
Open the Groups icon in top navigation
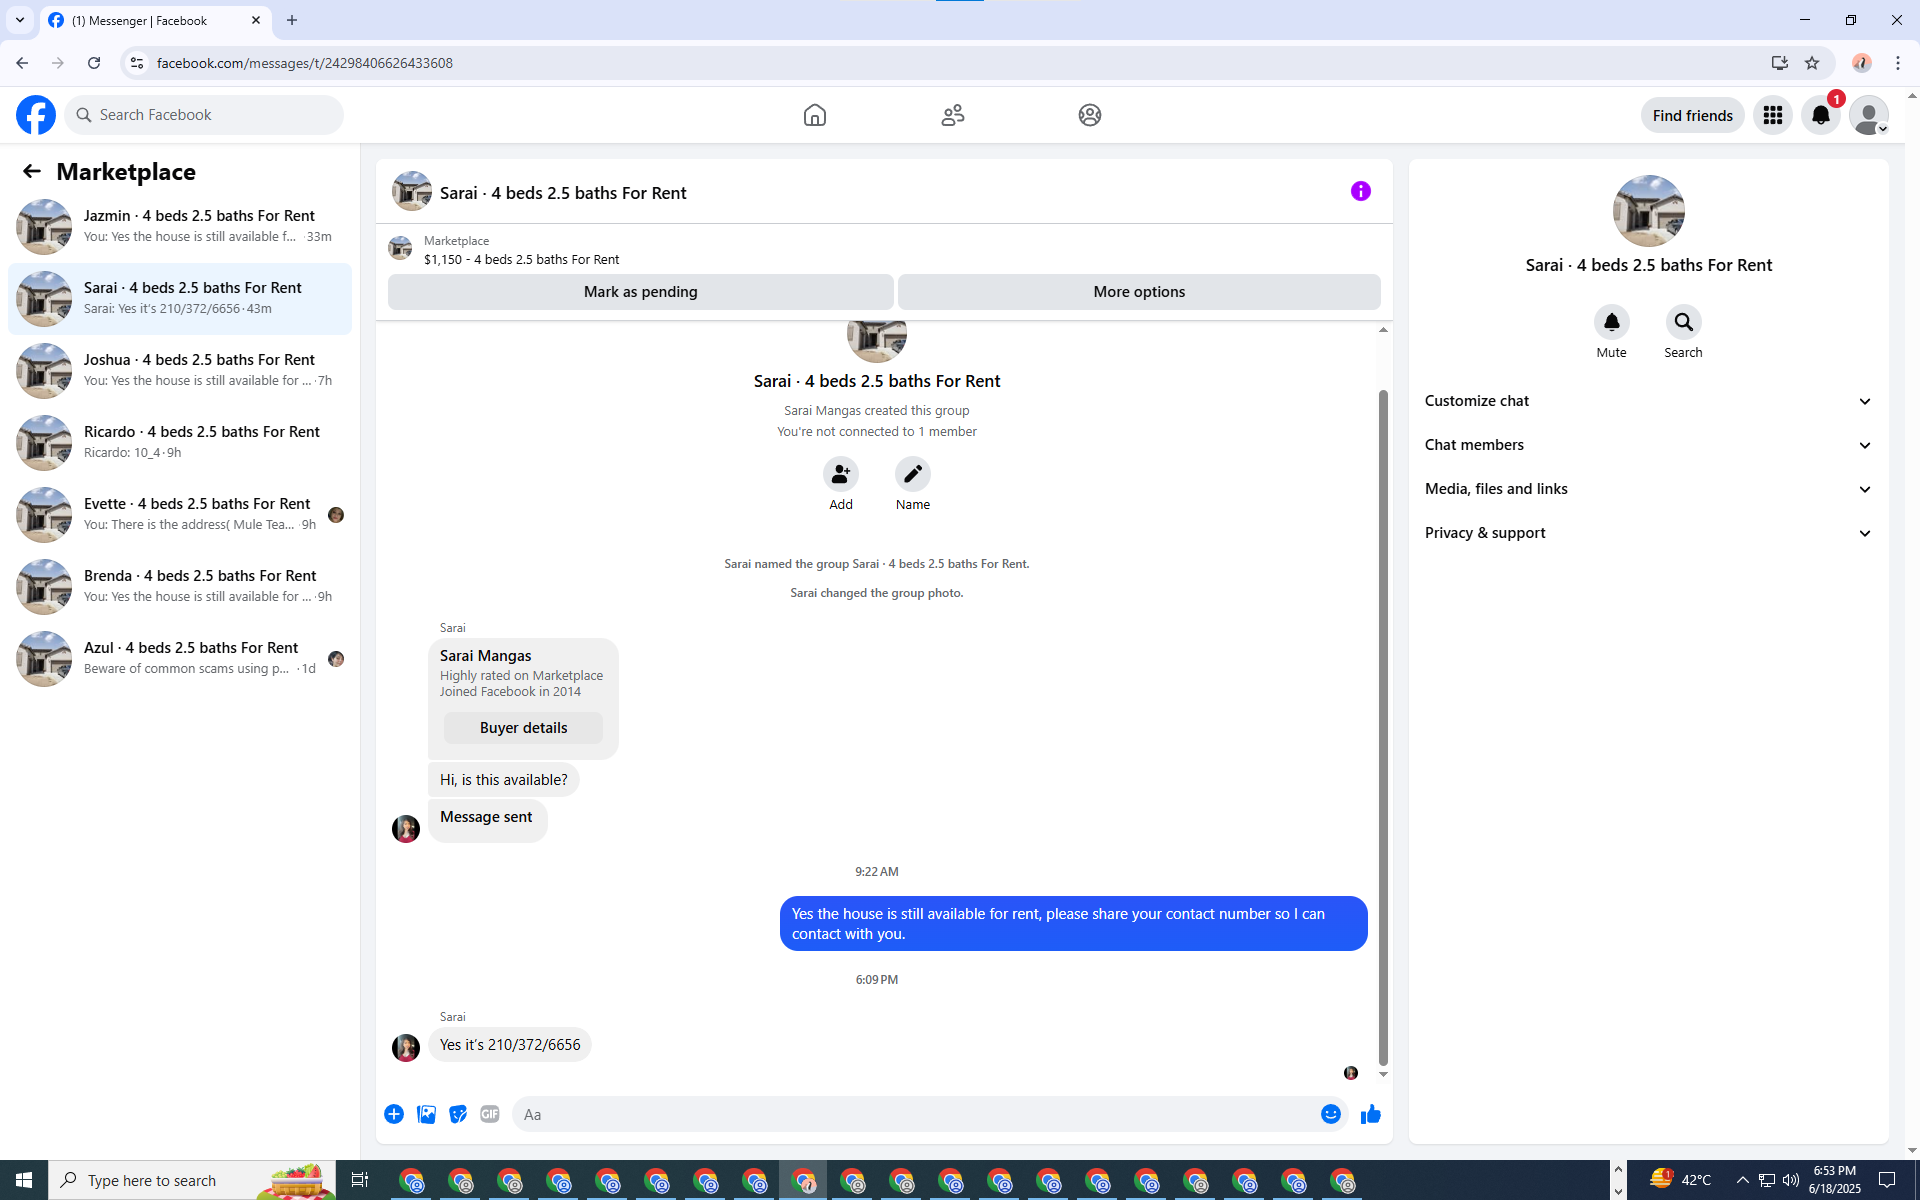point(1090,115)
